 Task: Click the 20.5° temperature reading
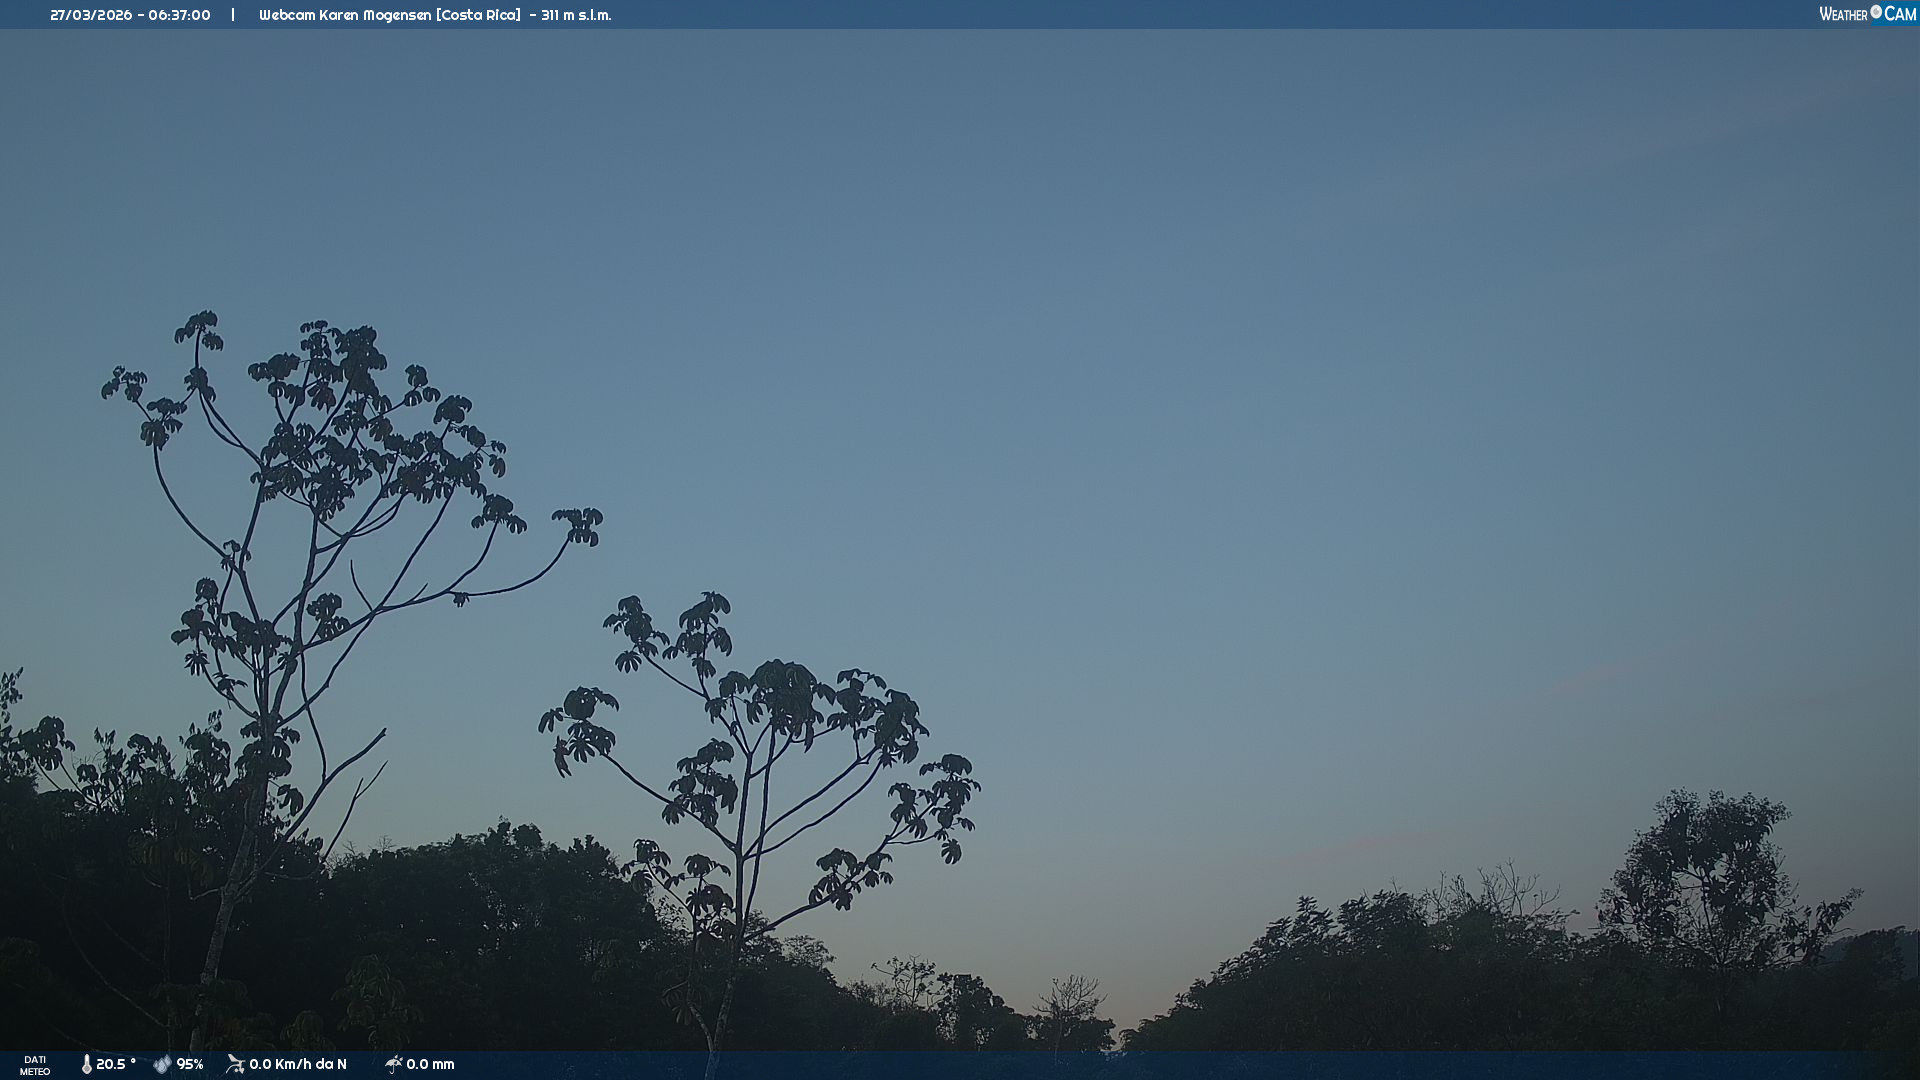click(116, 1065)
